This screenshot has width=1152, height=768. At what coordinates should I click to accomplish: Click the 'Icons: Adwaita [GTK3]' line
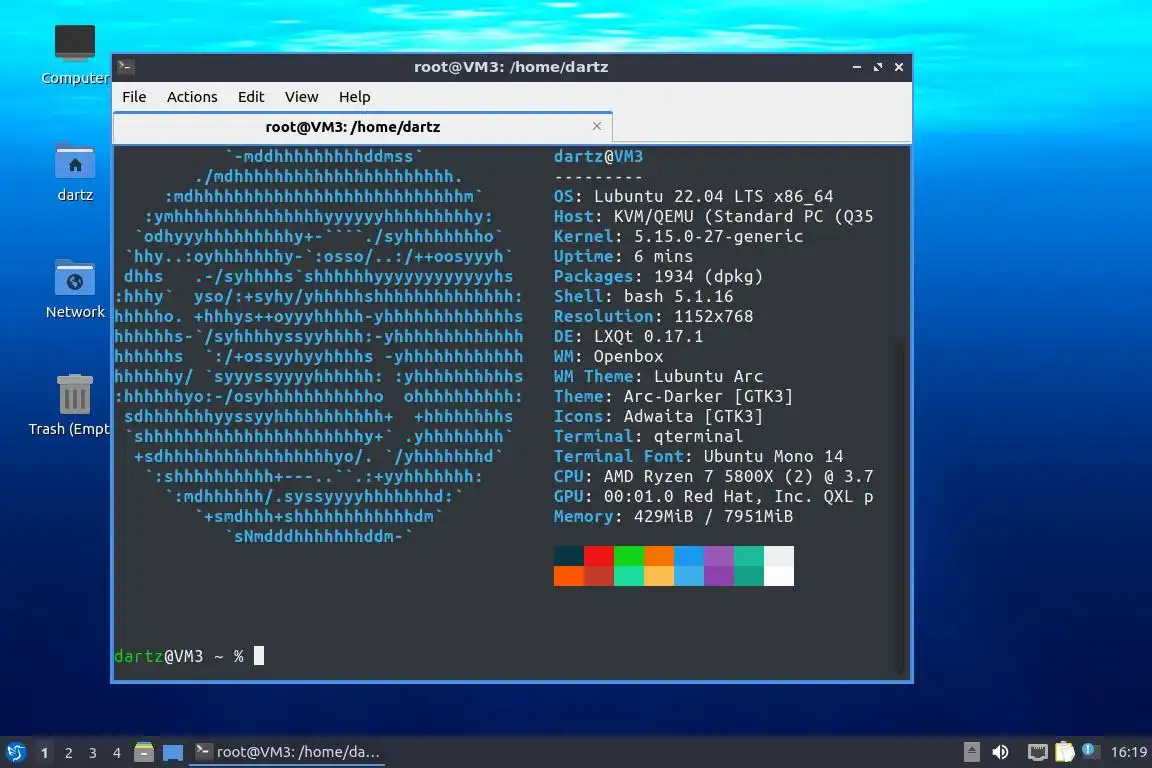(658, 416)
